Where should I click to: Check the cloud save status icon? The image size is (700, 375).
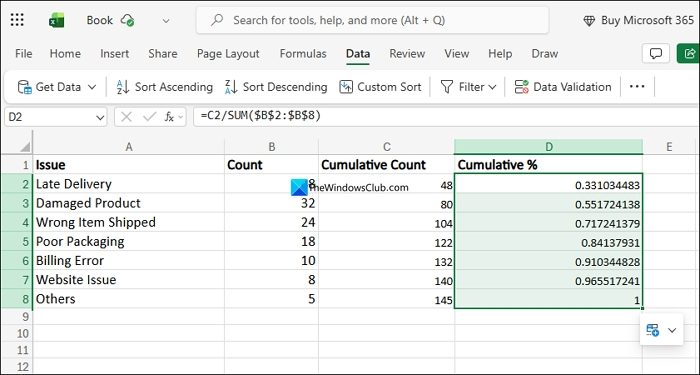tap(128, 20)
